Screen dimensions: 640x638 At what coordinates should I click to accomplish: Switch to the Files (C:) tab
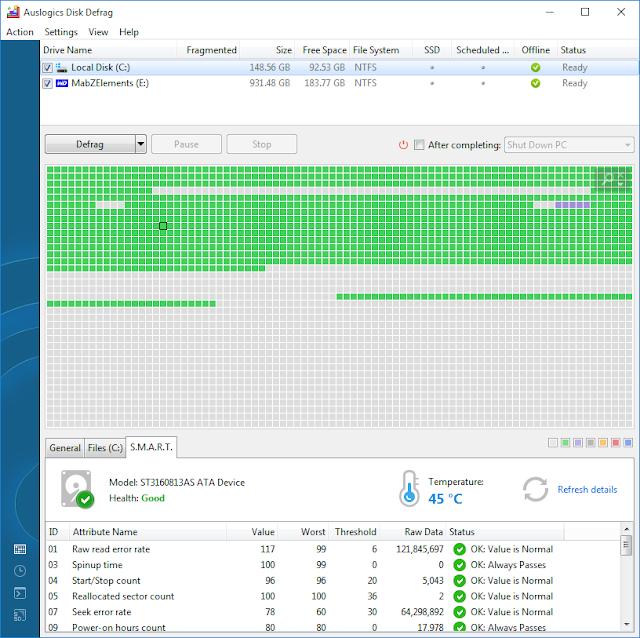point(105,448)
